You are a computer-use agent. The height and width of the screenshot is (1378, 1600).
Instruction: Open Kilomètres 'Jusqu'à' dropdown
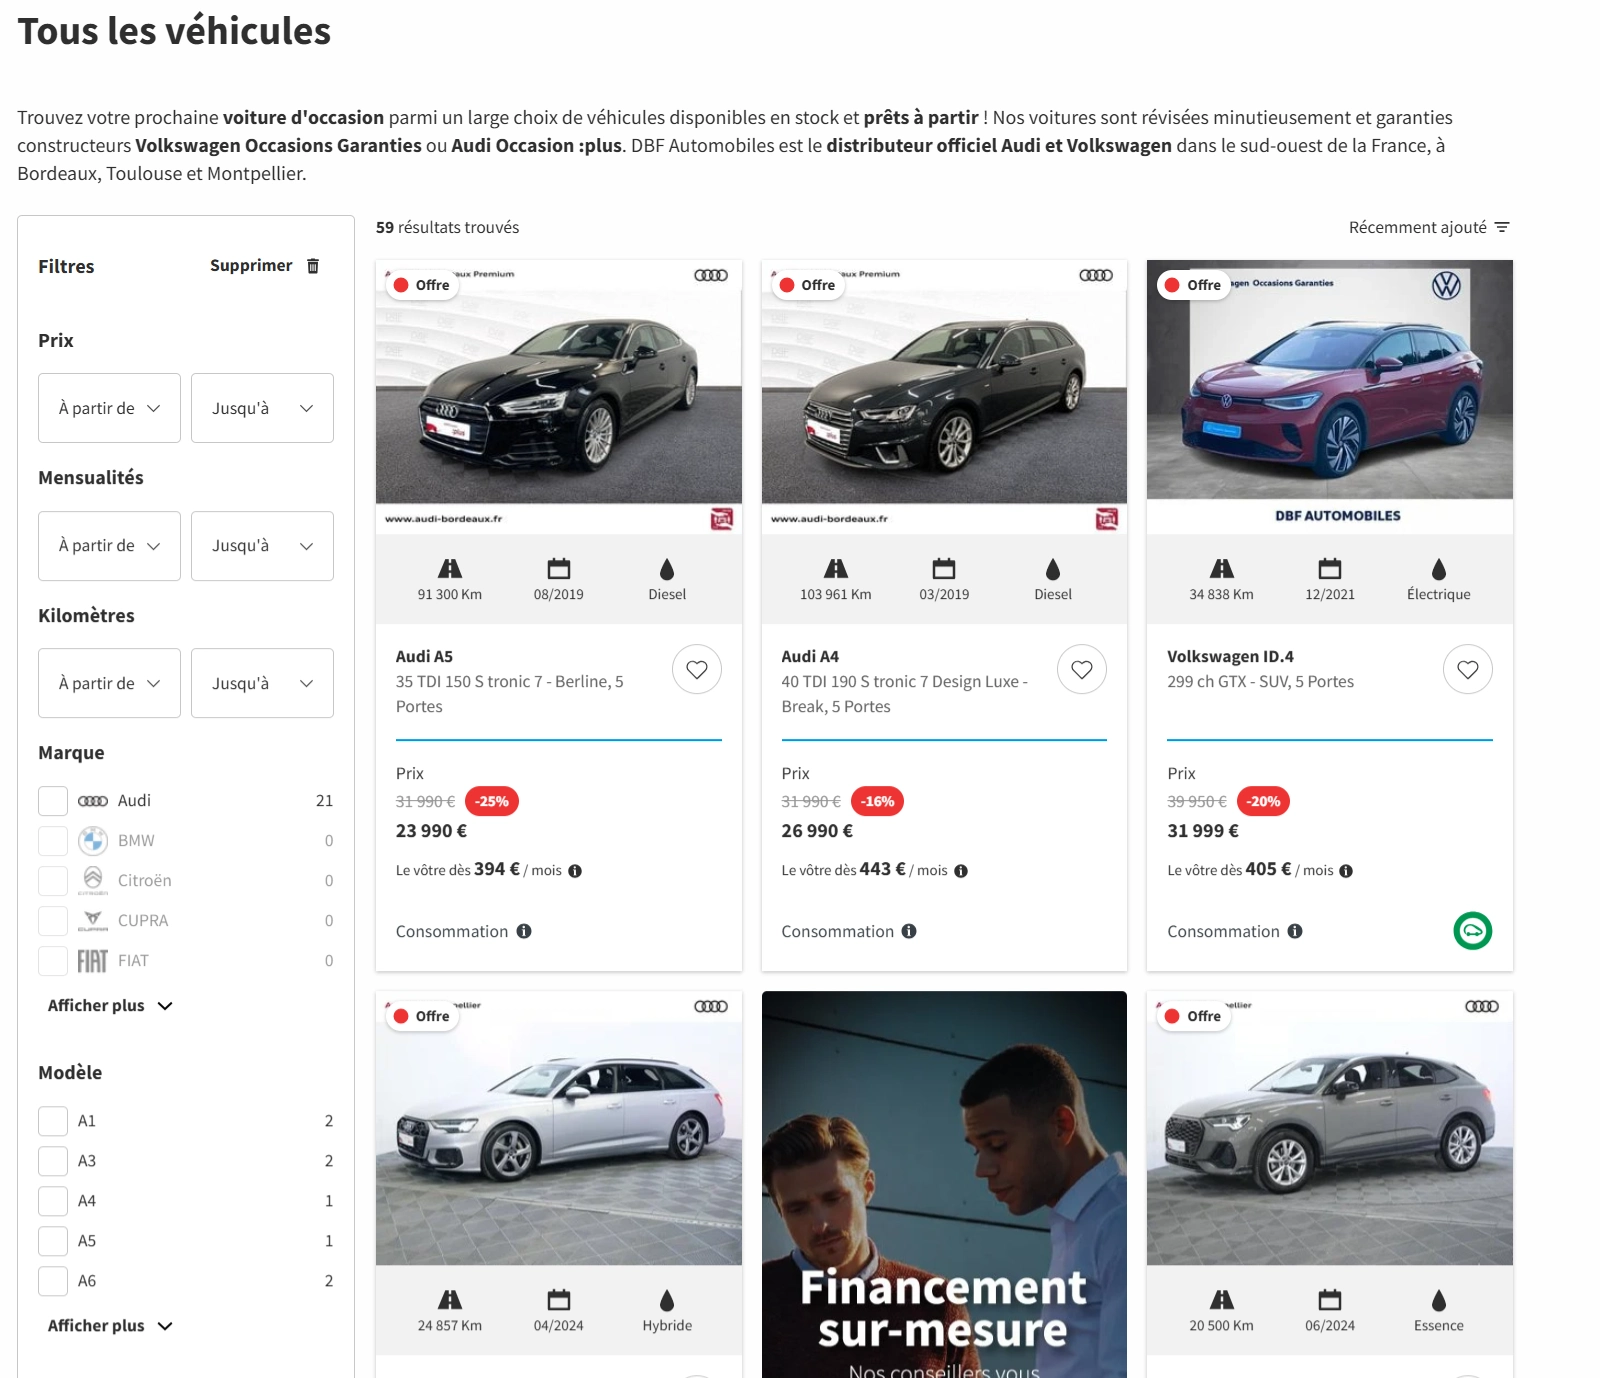pos(262,683)
